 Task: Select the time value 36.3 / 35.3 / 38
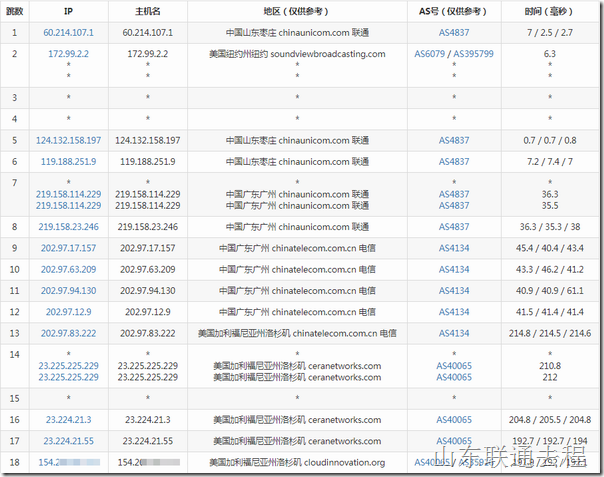[550, 227]
